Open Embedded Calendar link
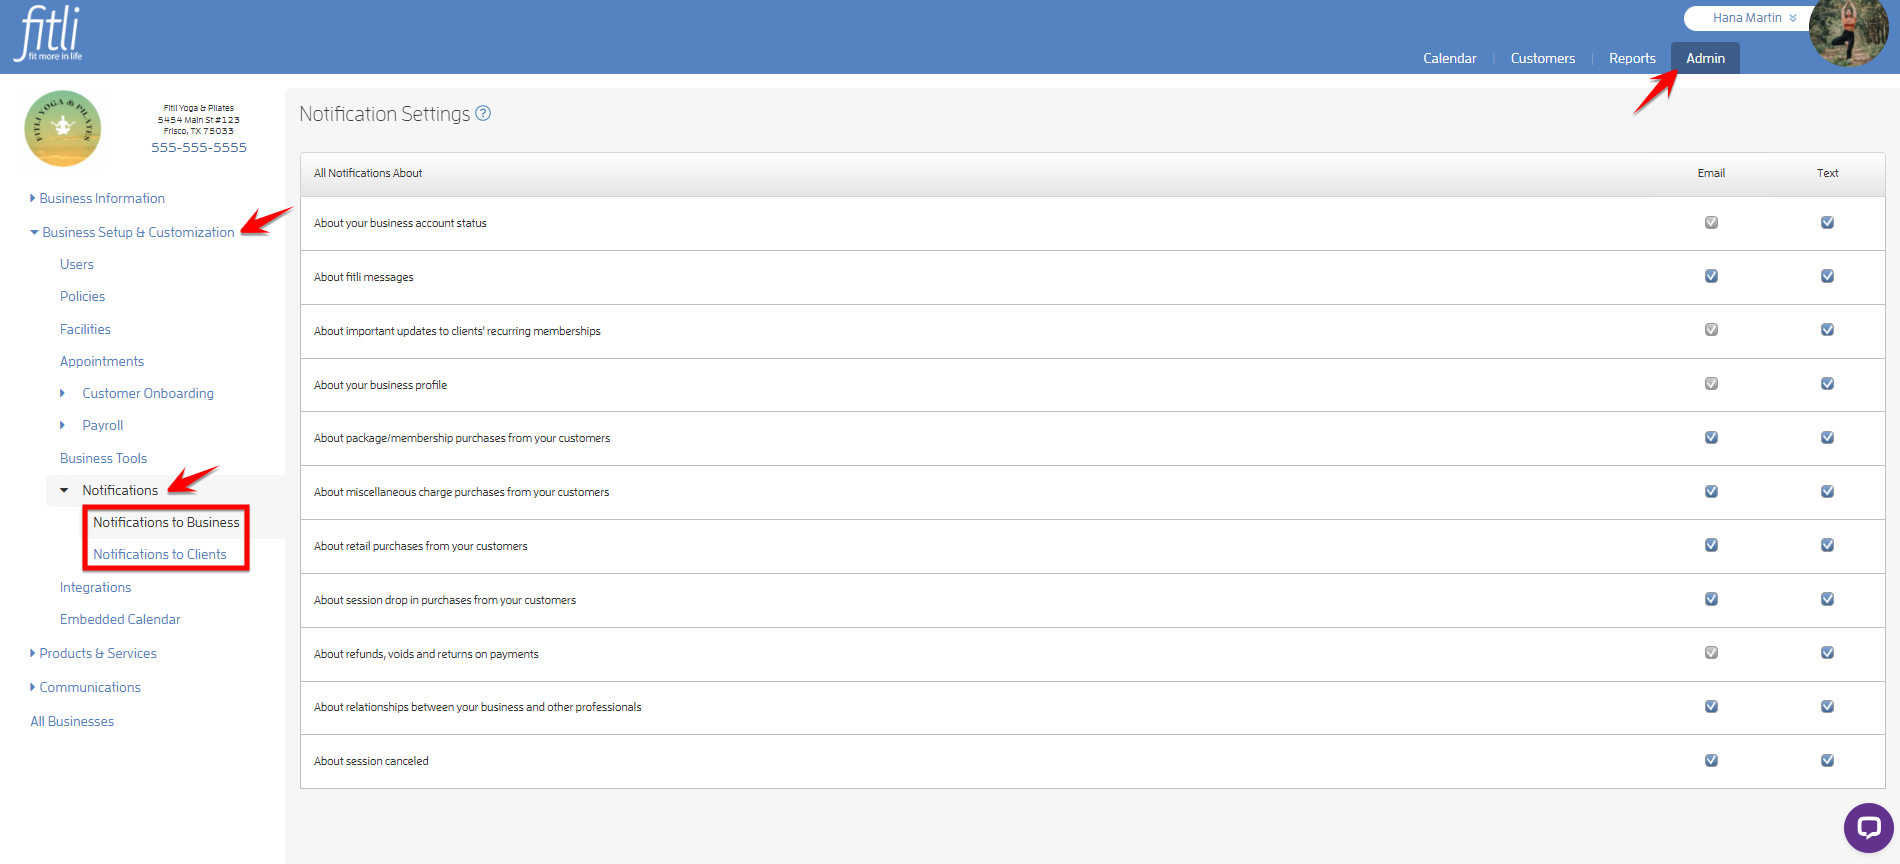1900x864 pixels. coord(120,619)
